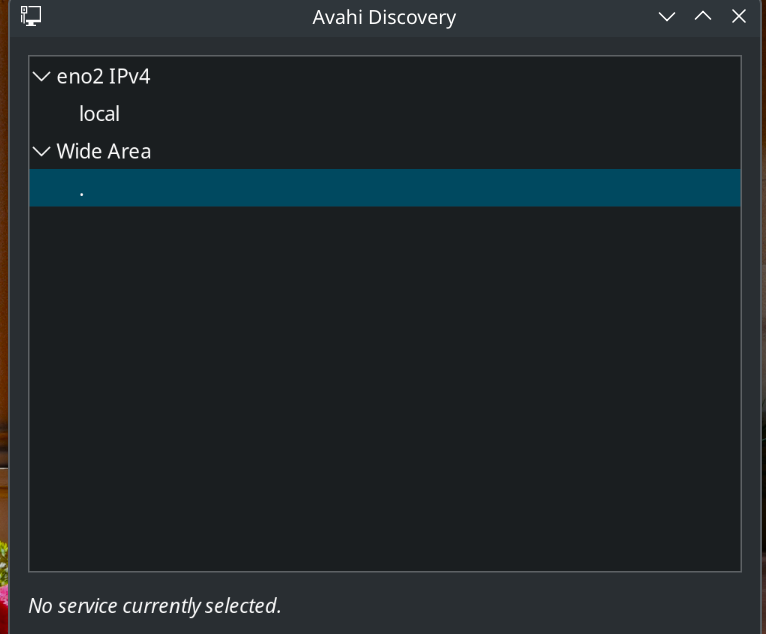Maximize the Avahi Discovery window
Screen dimensions: 766x634
tap(703, 17)
